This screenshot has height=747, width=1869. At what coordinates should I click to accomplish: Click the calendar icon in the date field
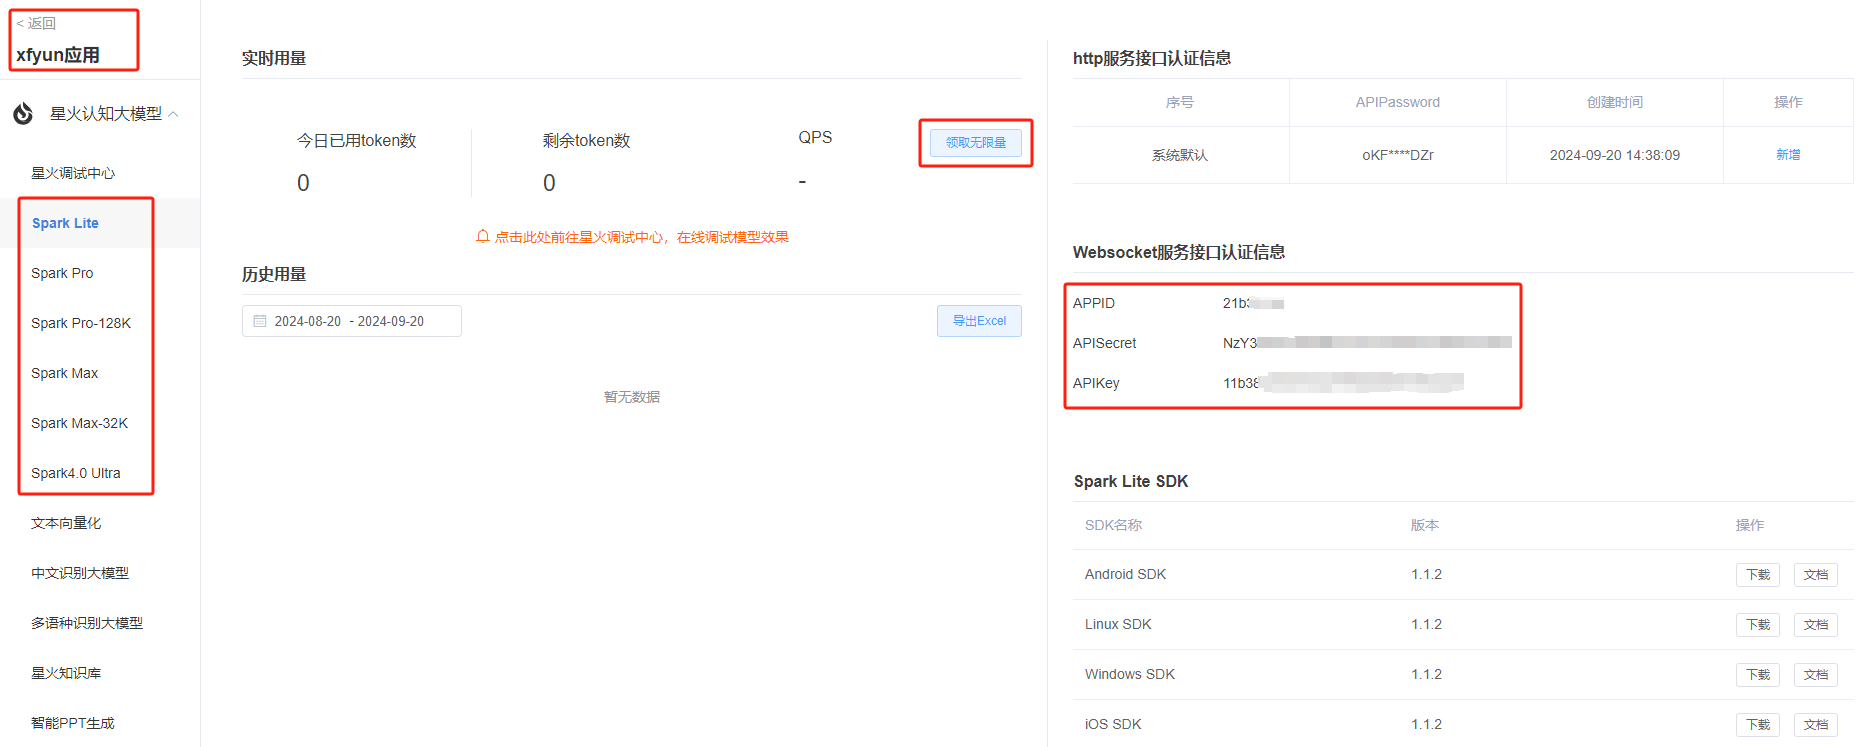(260, 321)
